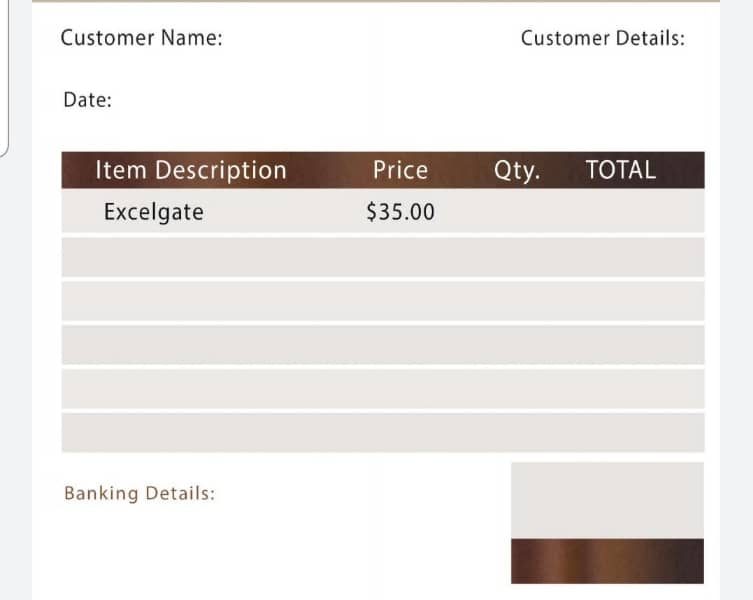This screenshot has width=753, height=600.
Task: Click the Price column header
Action: (x=401, y=170)
